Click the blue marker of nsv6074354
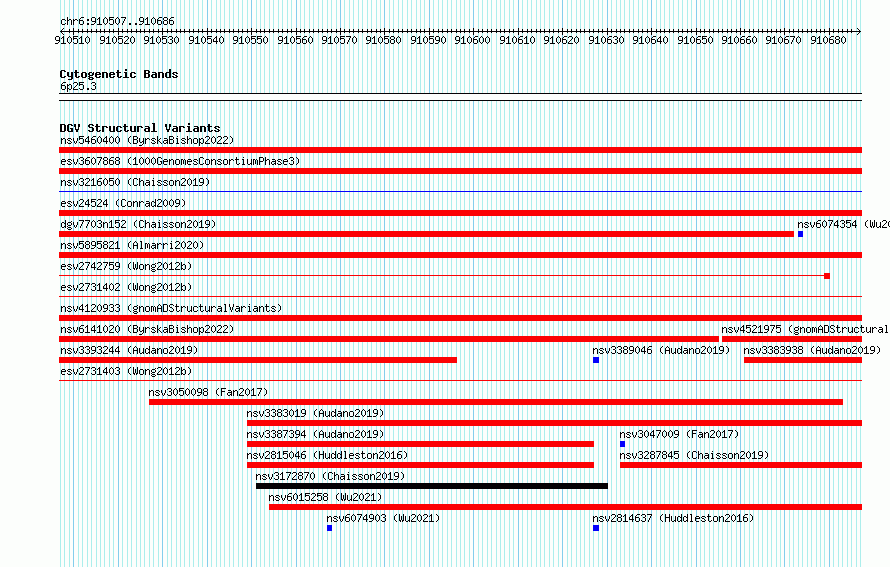 (x=800, y=234)
